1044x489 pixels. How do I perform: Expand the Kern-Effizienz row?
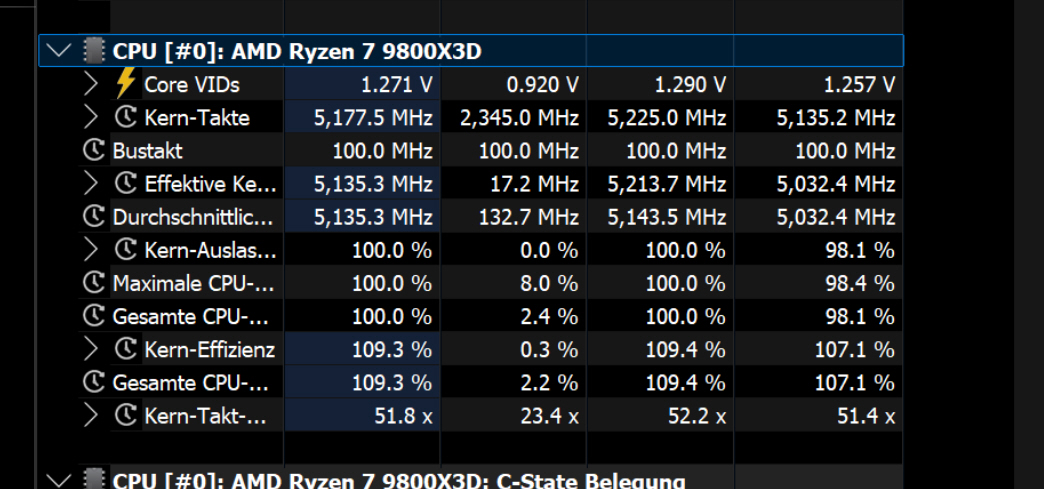(91, 349)
